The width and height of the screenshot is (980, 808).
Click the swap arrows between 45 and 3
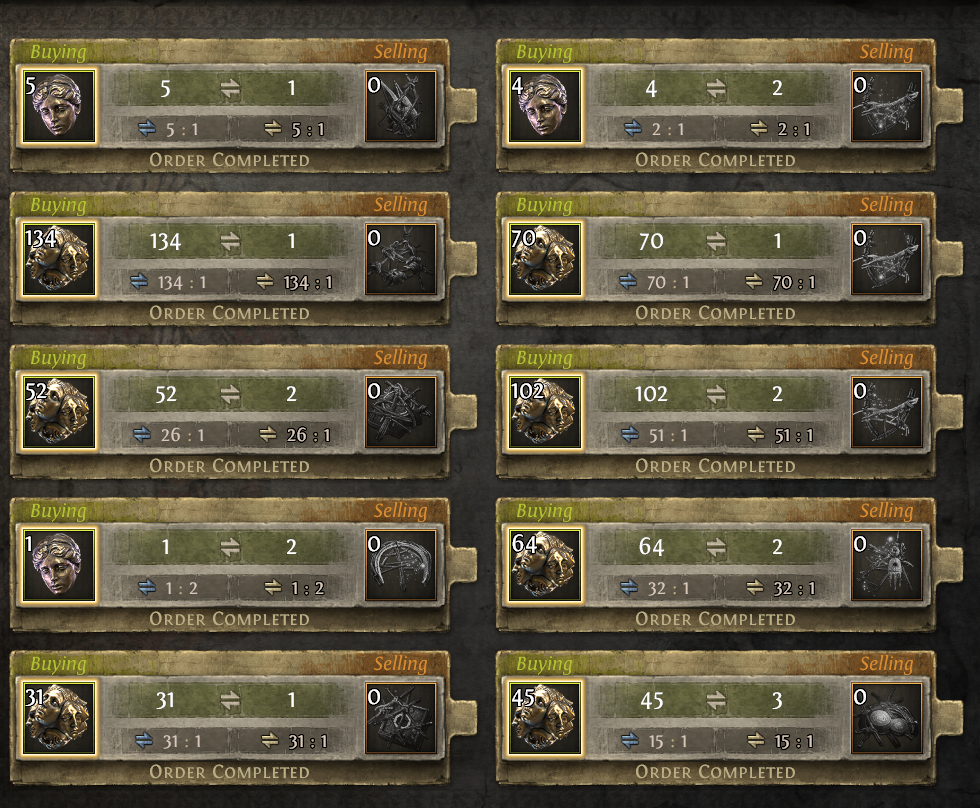pyautogui.click(x=716, y=701)
